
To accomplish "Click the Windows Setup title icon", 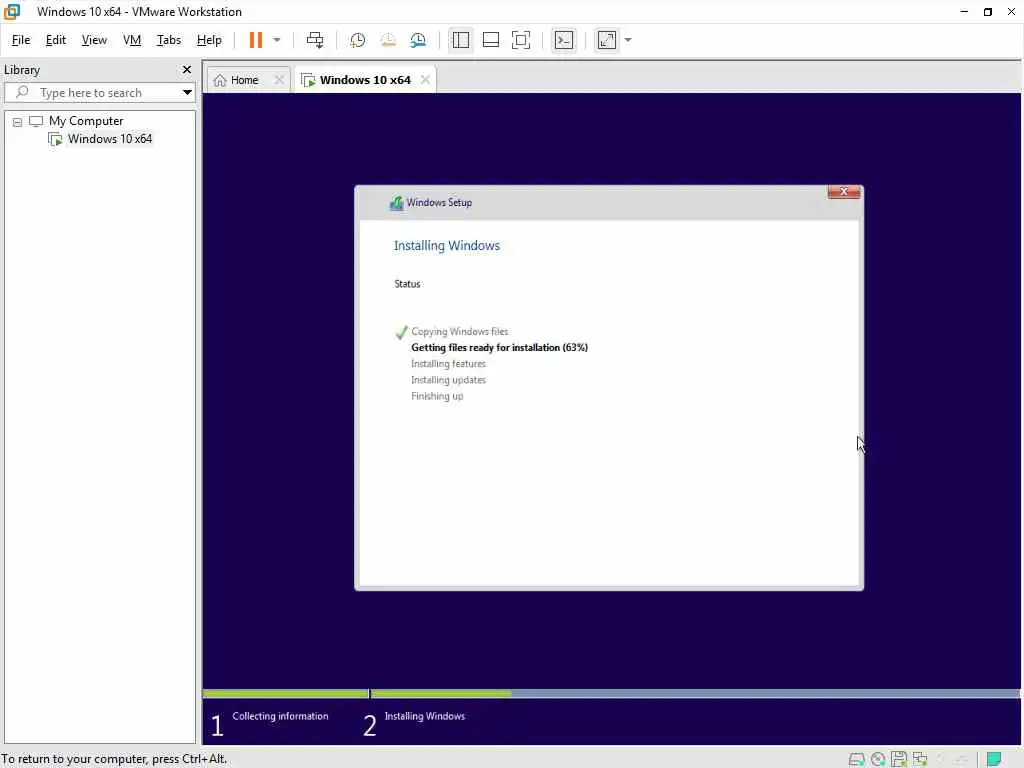I will pos(396,203).
